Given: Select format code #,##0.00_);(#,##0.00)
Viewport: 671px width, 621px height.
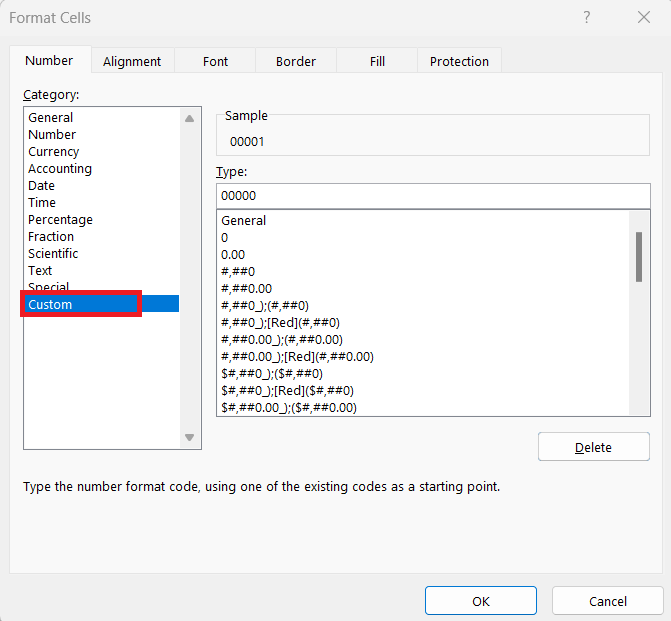Looking at the screenshot, I should point(423,339).
